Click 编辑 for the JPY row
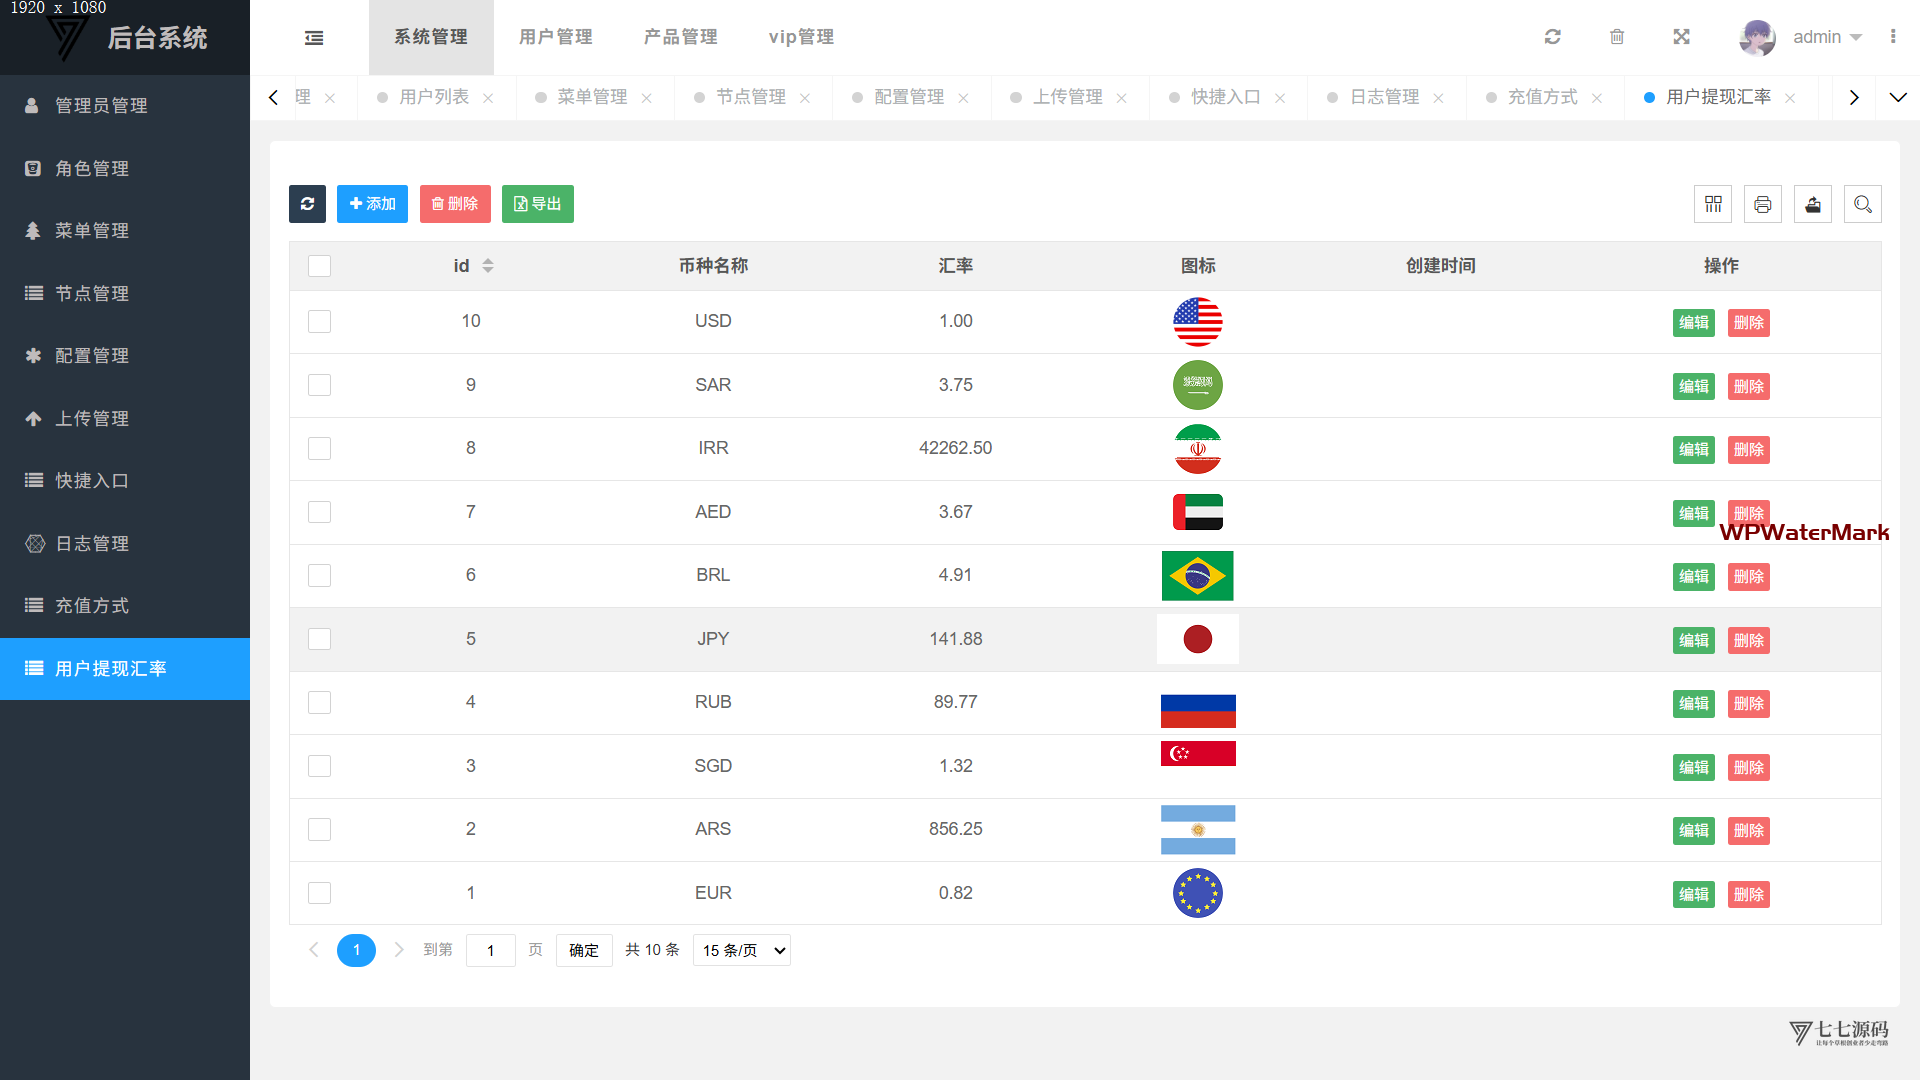This screenshot has height=1080, width=1920. tap(1693, 640)
